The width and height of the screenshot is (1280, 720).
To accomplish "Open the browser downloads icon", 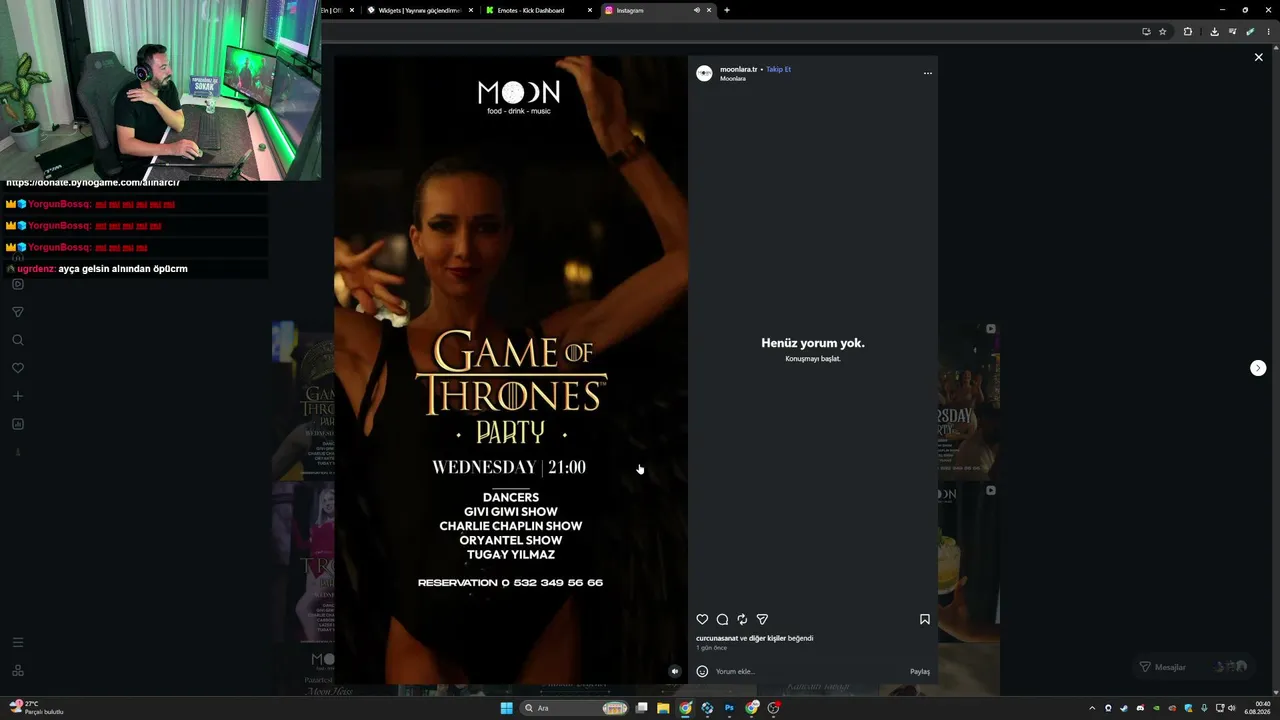I will 1214,32.
